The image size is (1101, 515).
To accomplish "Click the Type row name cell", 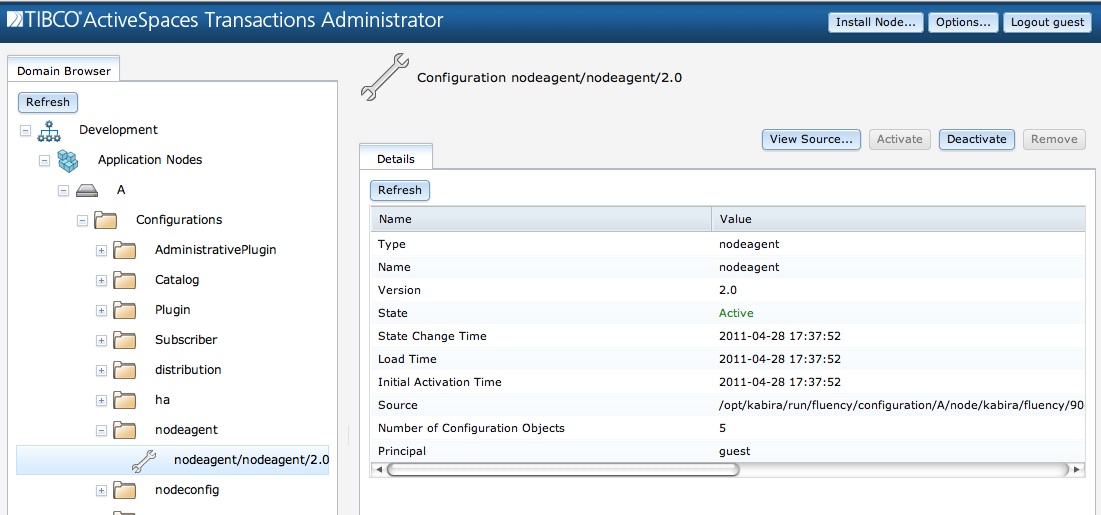I will tap(391, 245).
